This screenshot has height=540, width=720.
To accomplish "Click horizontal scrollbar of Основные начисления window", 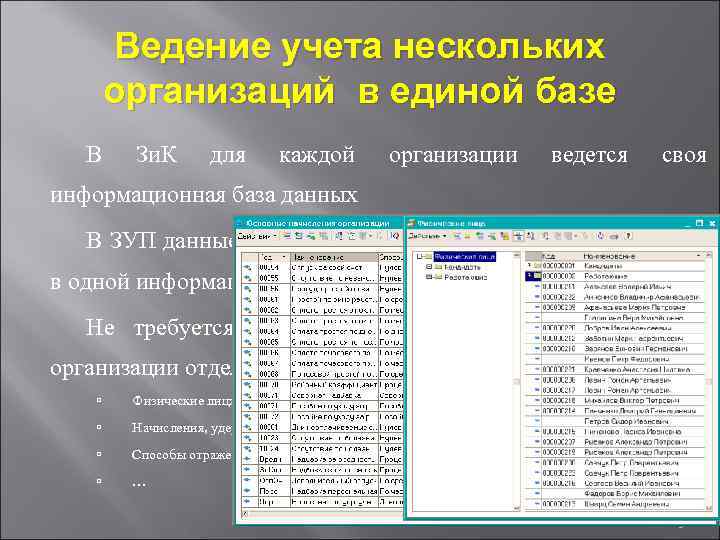I will (321, 514).
